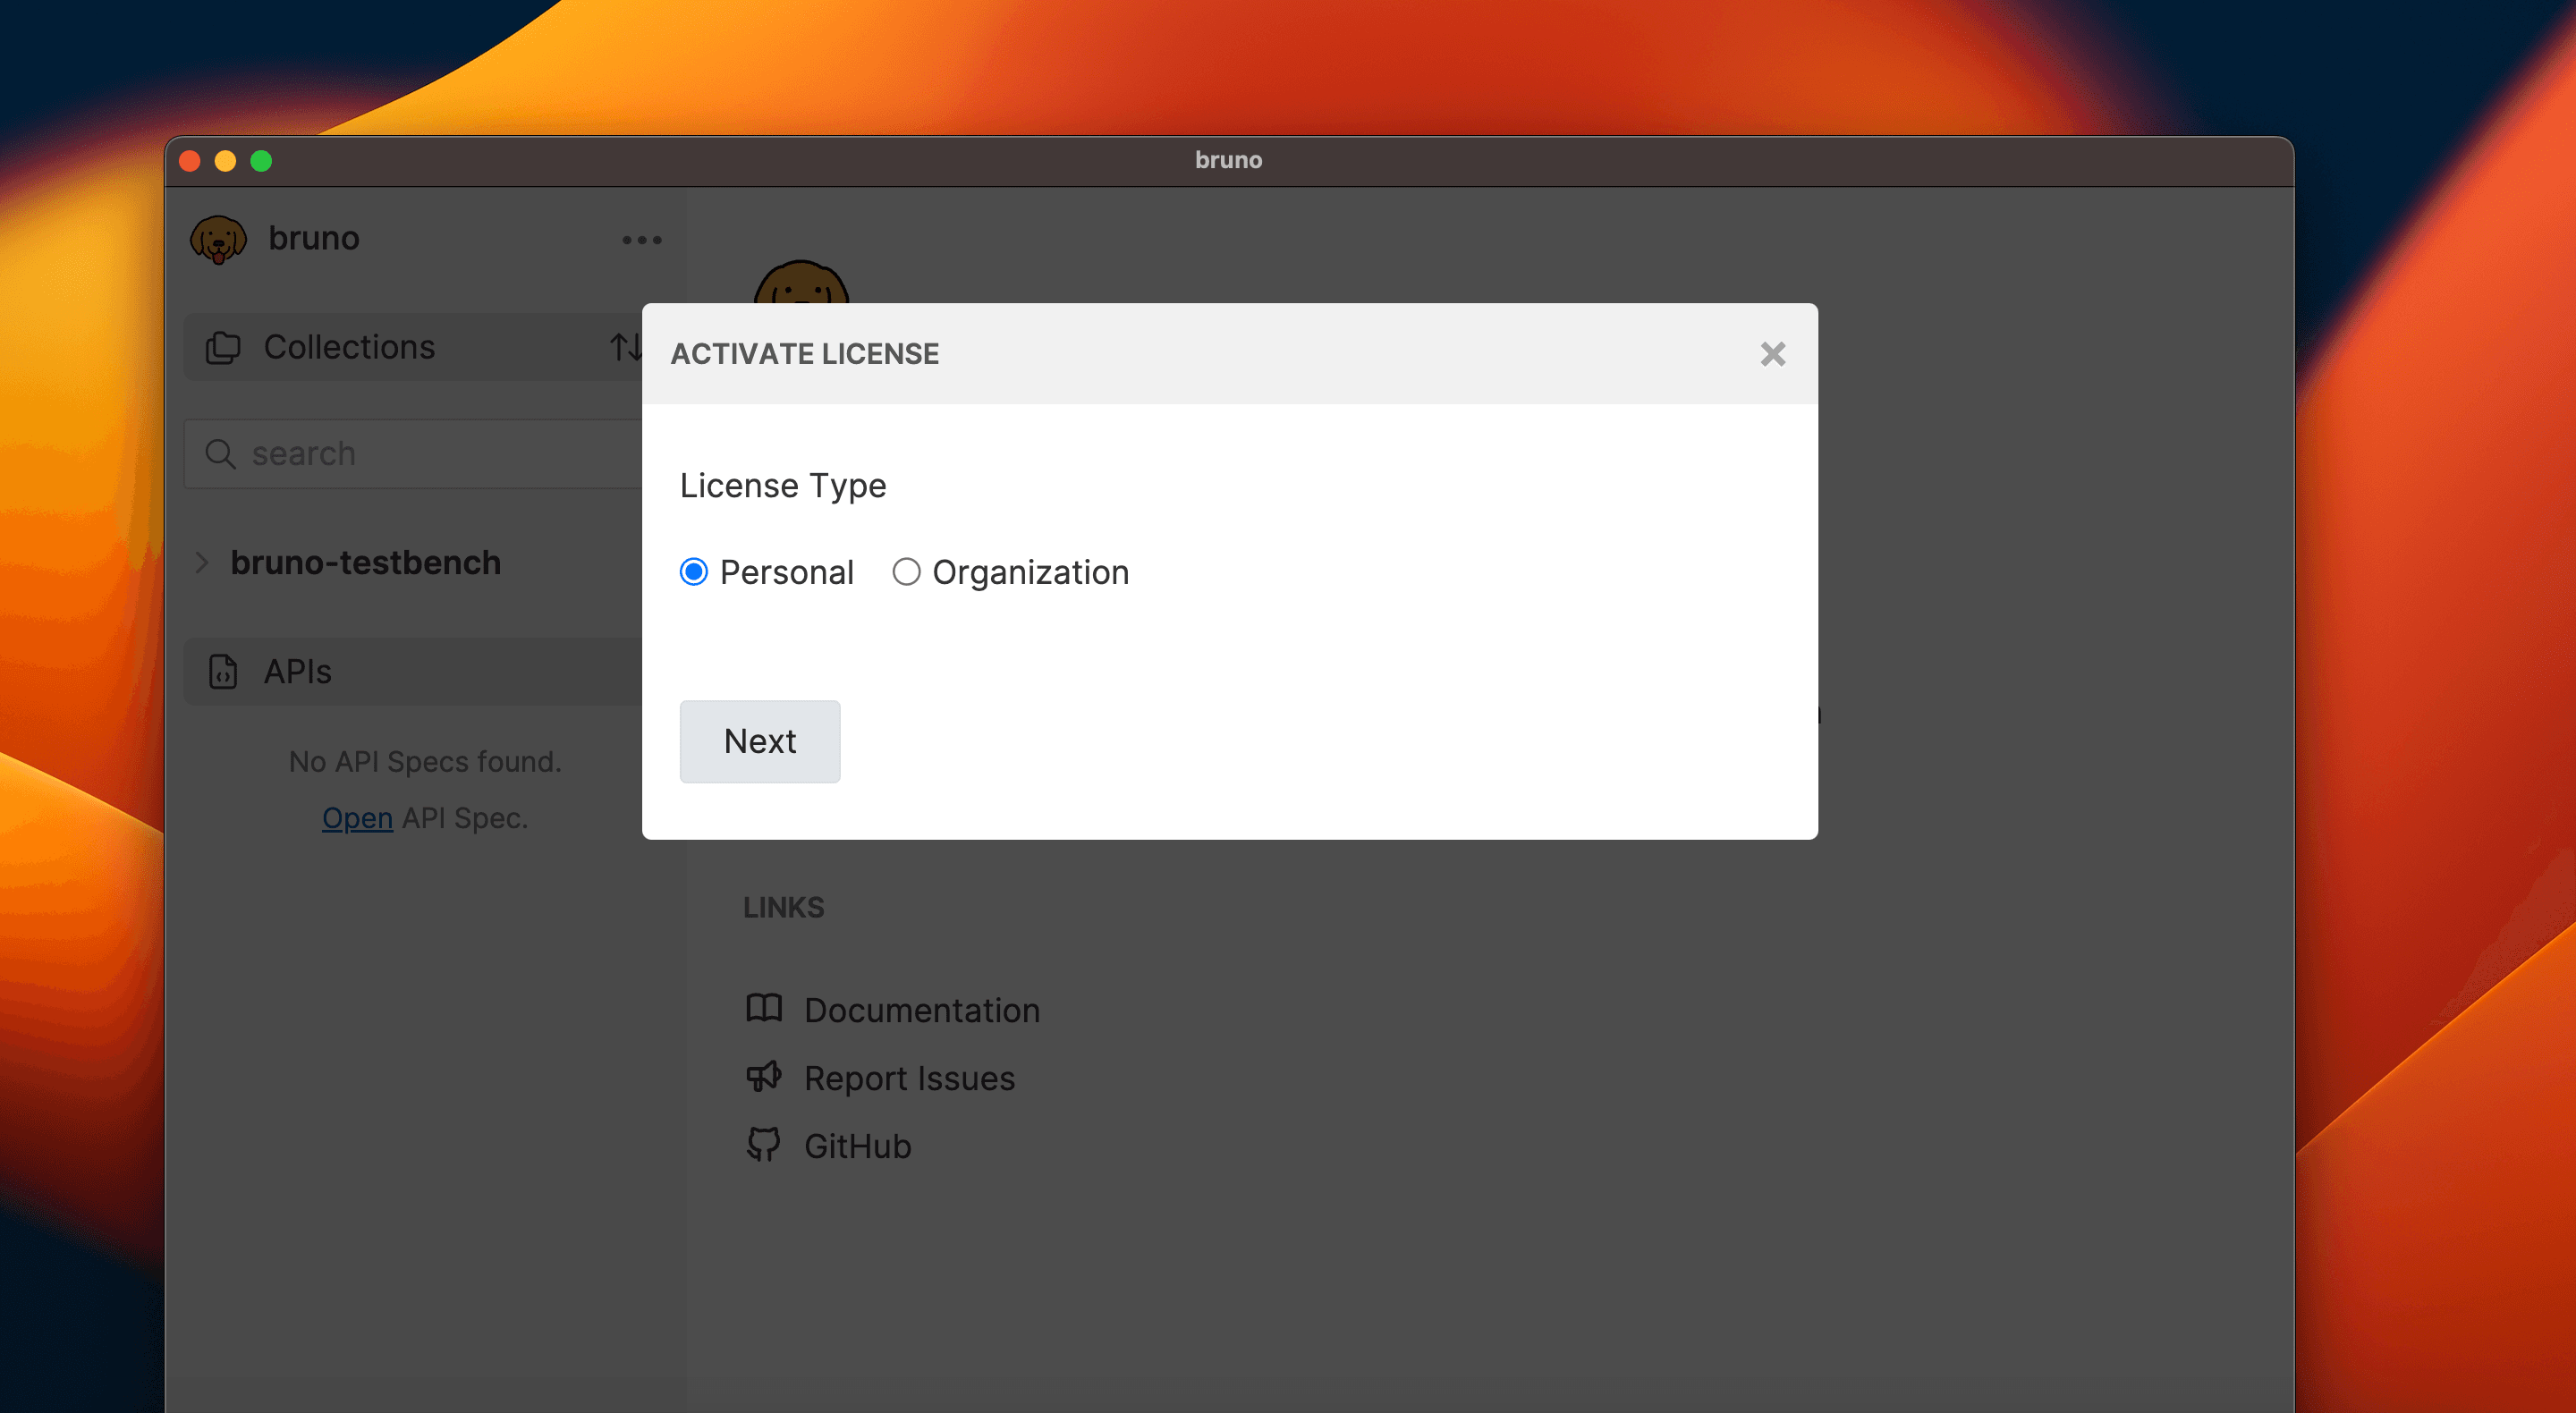Image resolution: width=2576 pixels, height=1413 pixels.
Task: Open the Report Issues link
Action: 909,1078
